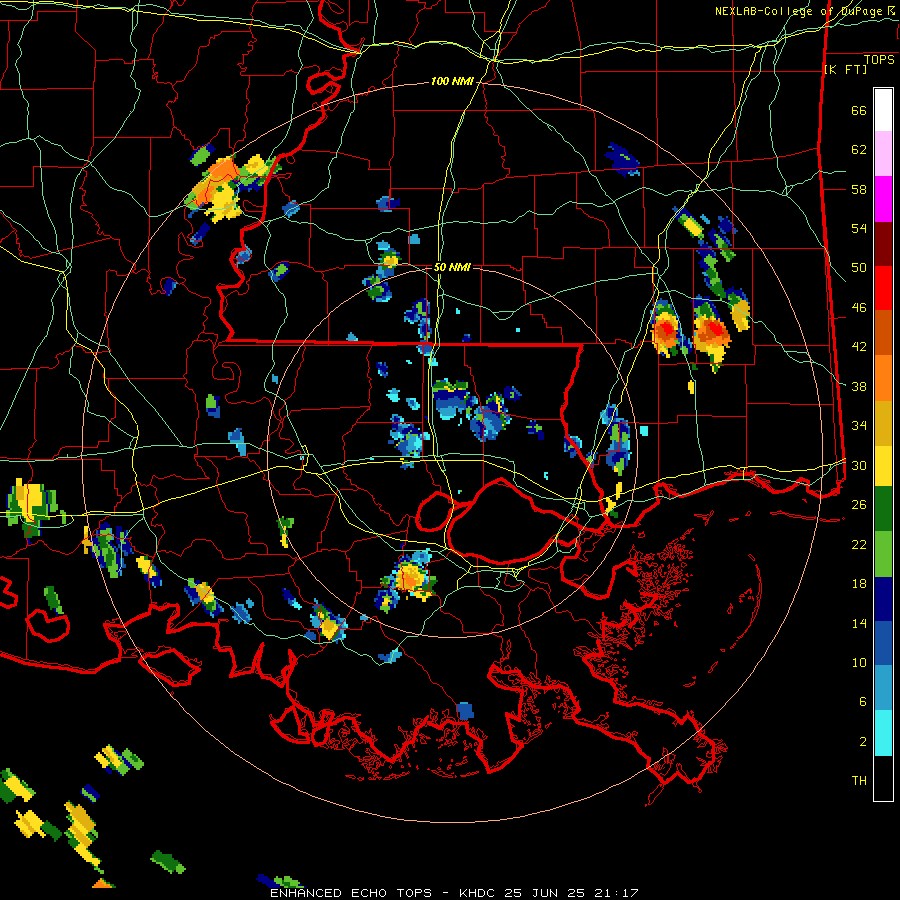Click the legend value 42
This screenshot has height=900, width=900.
[x=859, y=347]
